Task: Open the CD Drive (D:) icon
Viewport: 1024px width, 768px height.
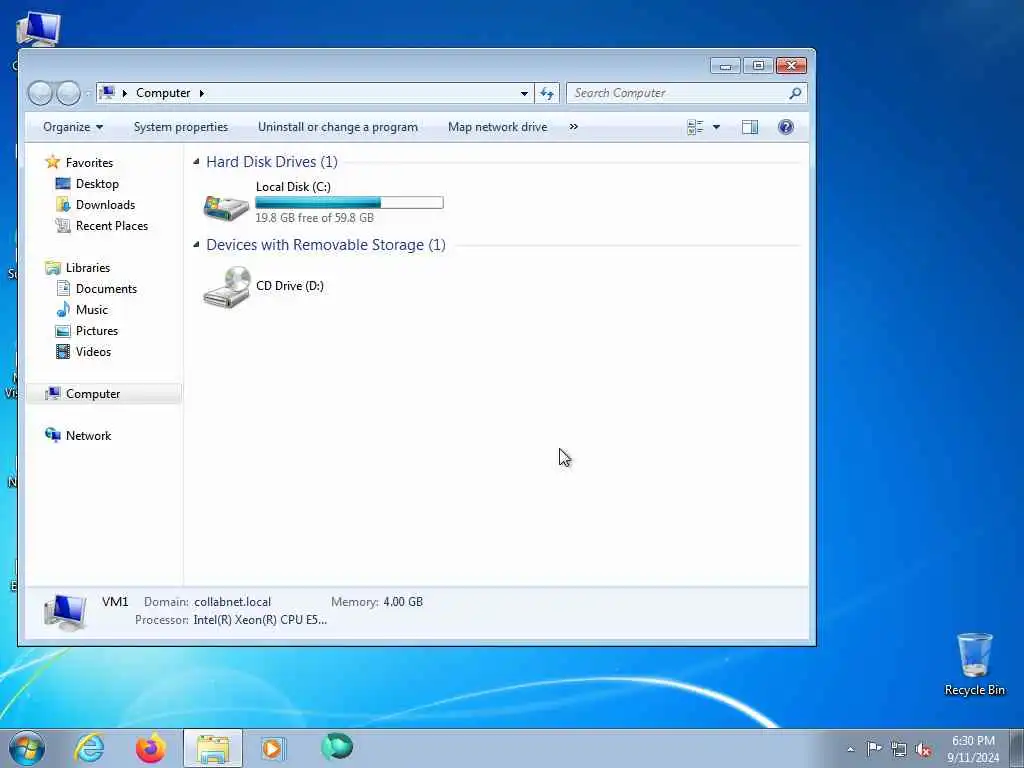Action: click(227, 287)
